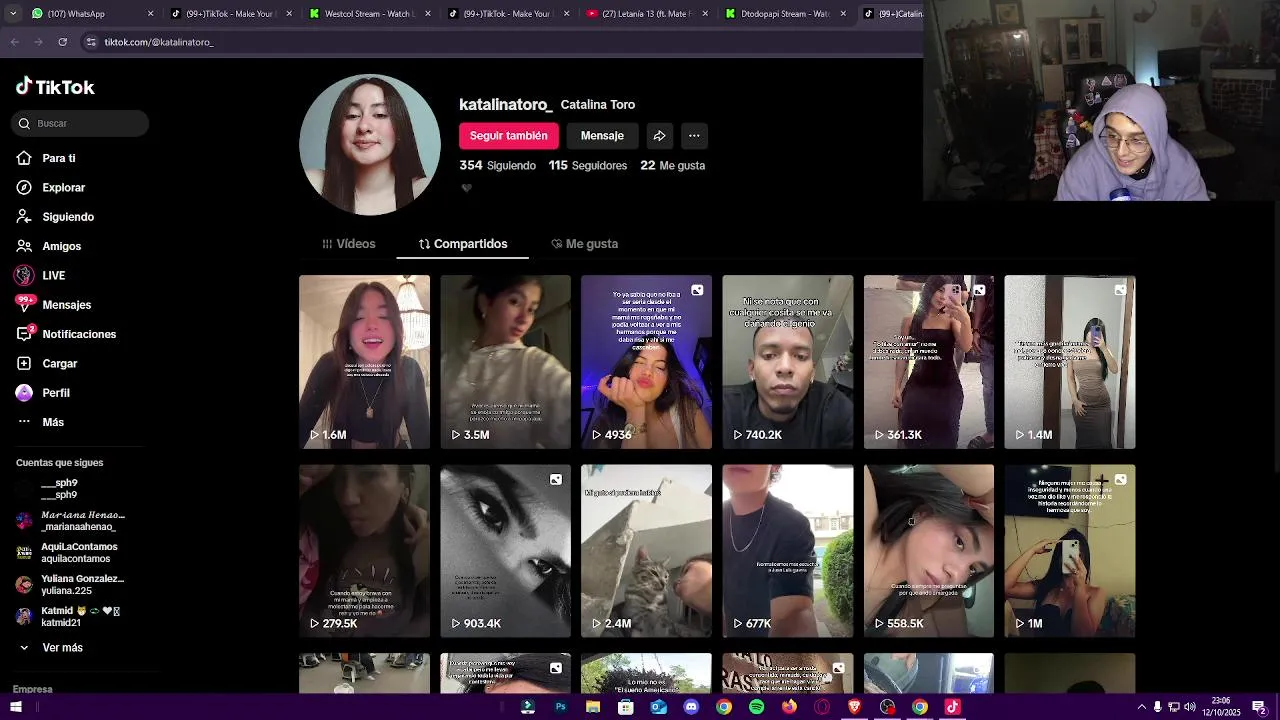Open followed account yuliana.225
Image resolution: width=1280 pixels, height=720 pixels.
point(70,585)
